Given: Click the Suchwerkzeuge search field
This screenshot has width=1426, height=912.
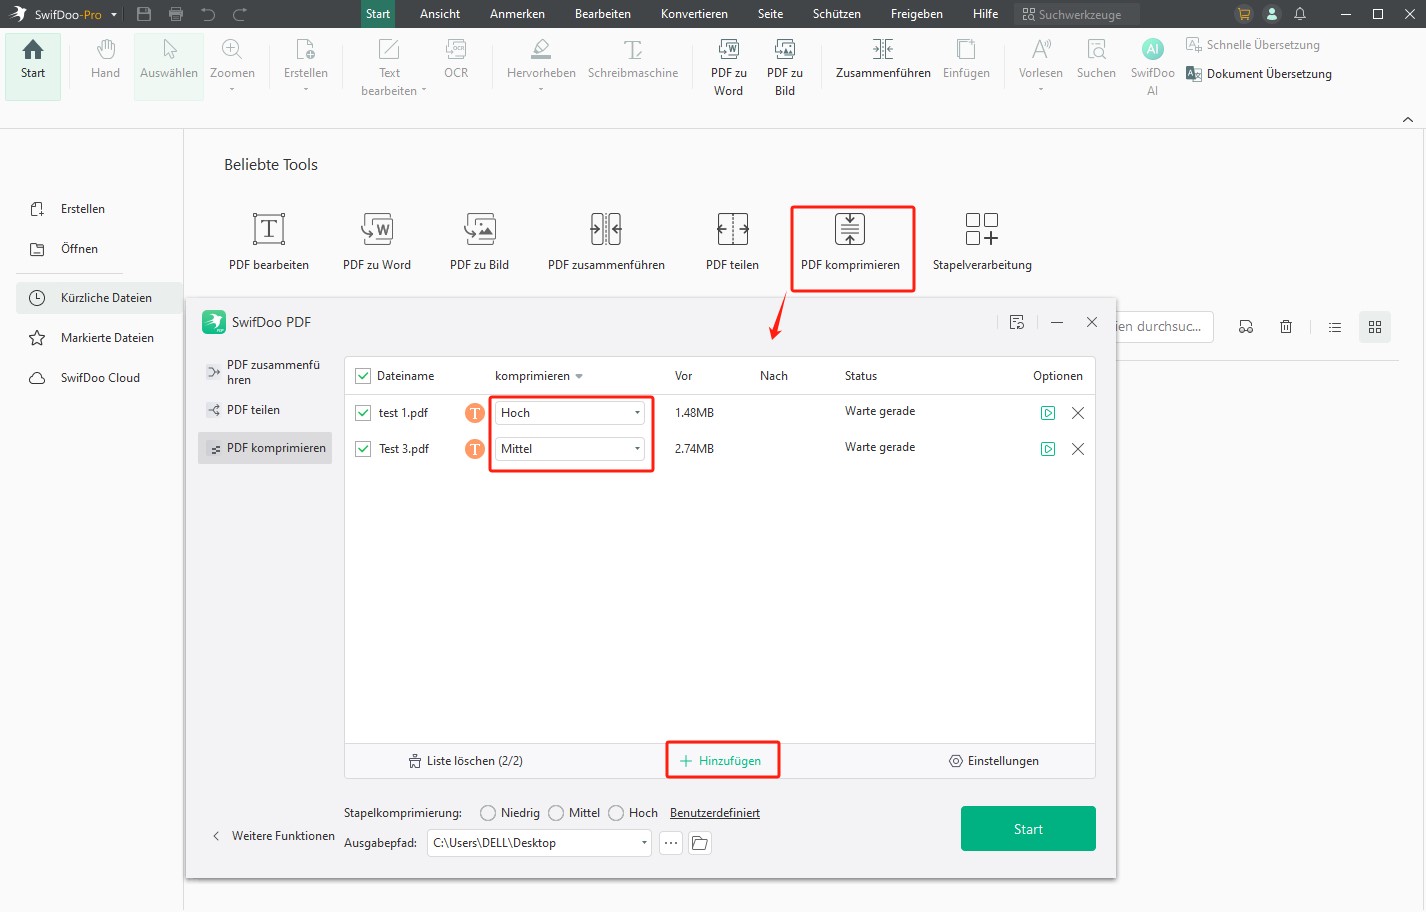Looking at the screenshot, I should (1076, 14).
